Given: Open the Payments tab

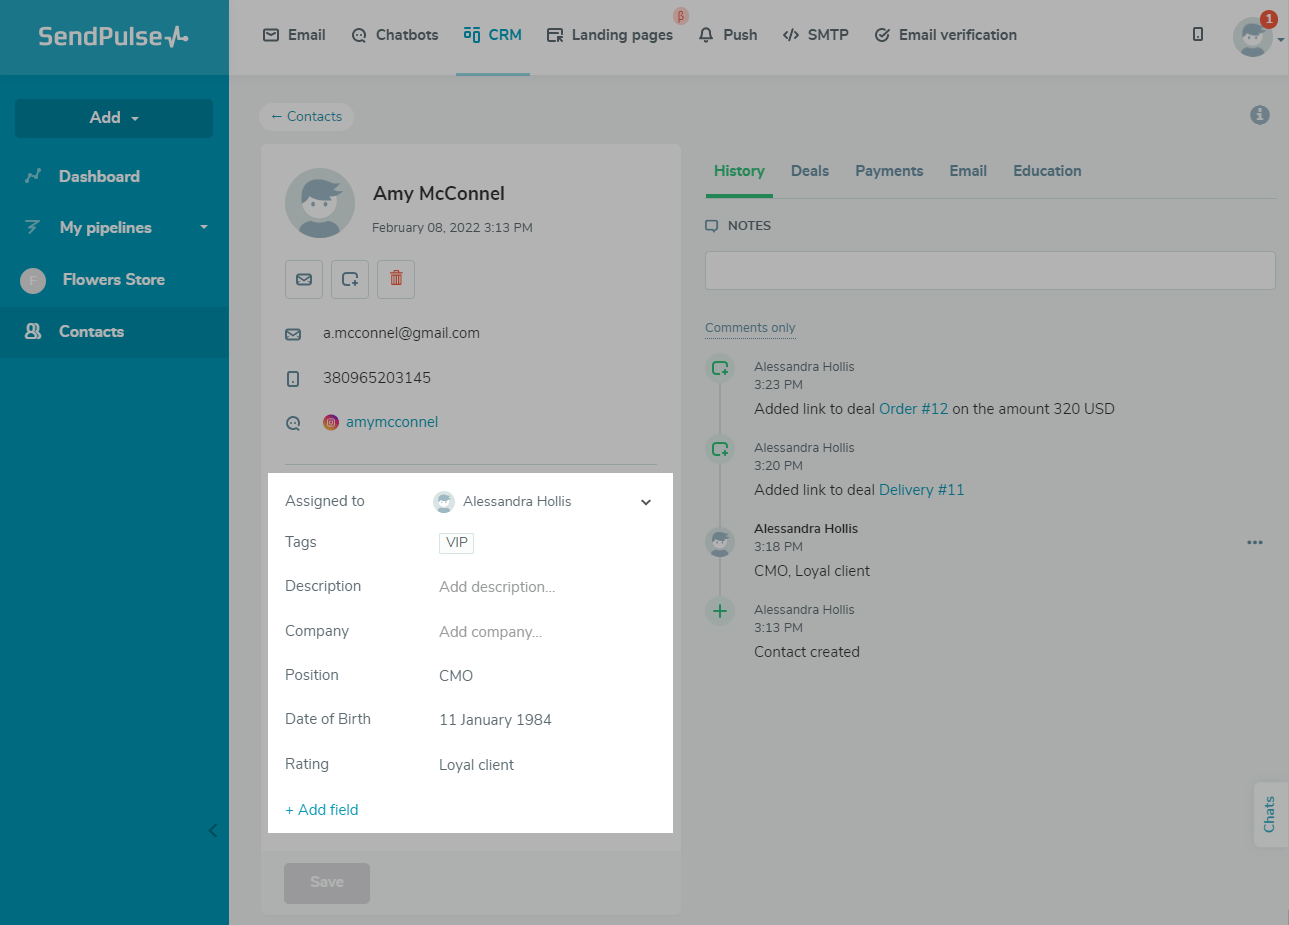Looking at the screenshot, I should 888,171.
